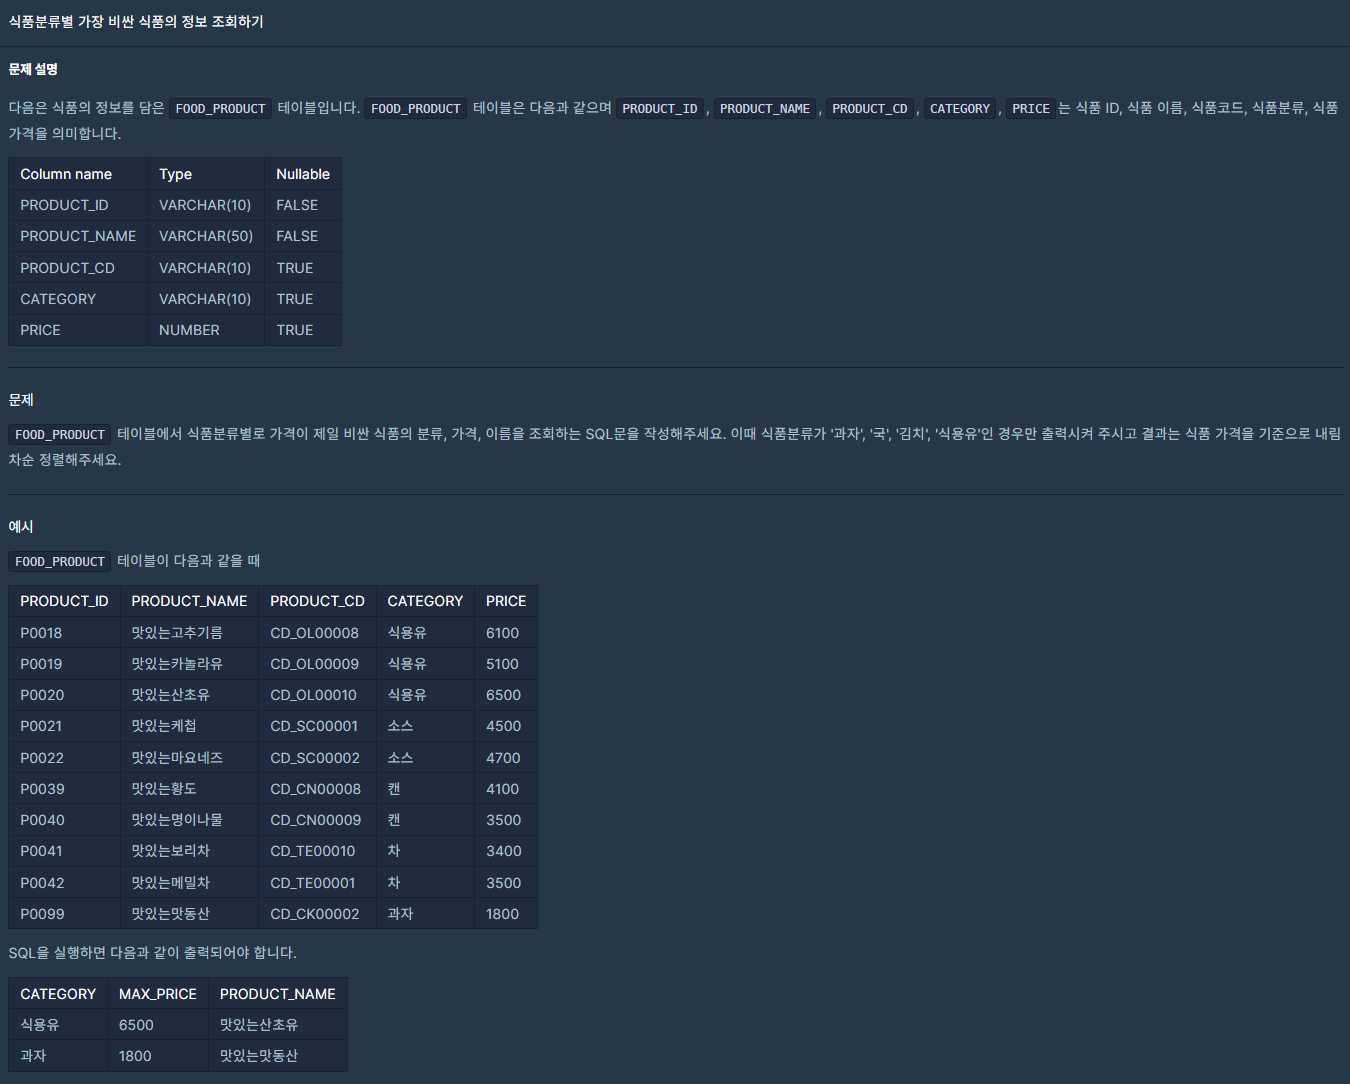Image resolution: width=1350 pixels, height=1084 pixels.
Task: Click the Type header in schema table
Action: click(x=175, y=174)
